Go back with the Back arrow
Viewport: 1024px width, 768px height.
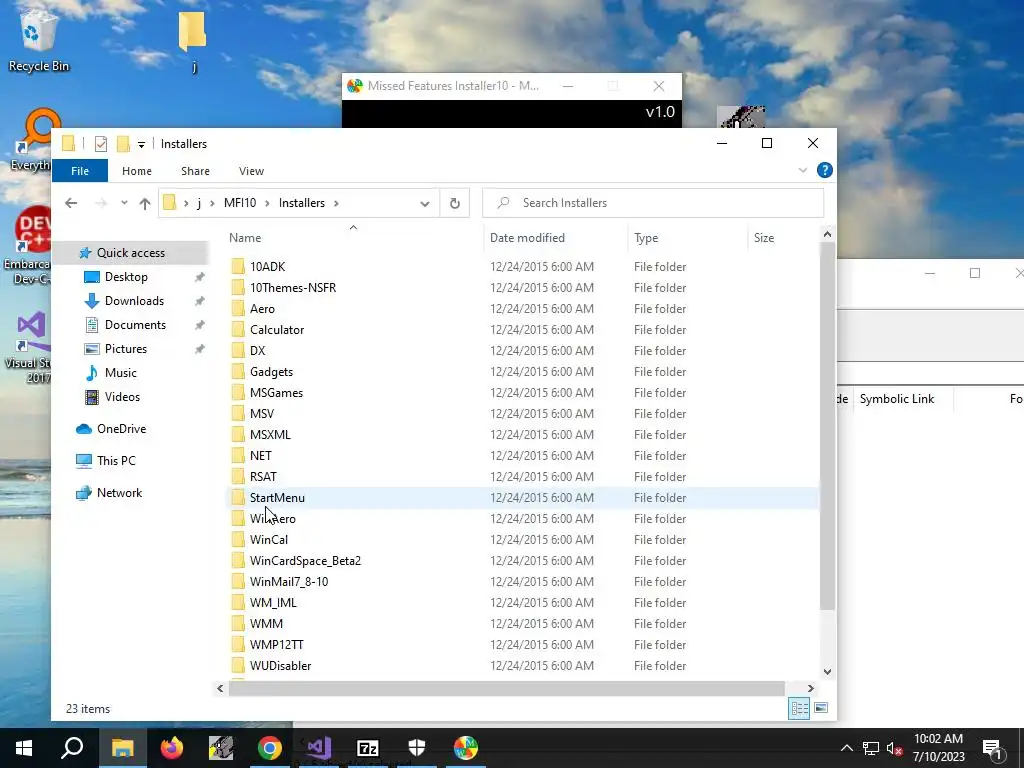point(71,203)
